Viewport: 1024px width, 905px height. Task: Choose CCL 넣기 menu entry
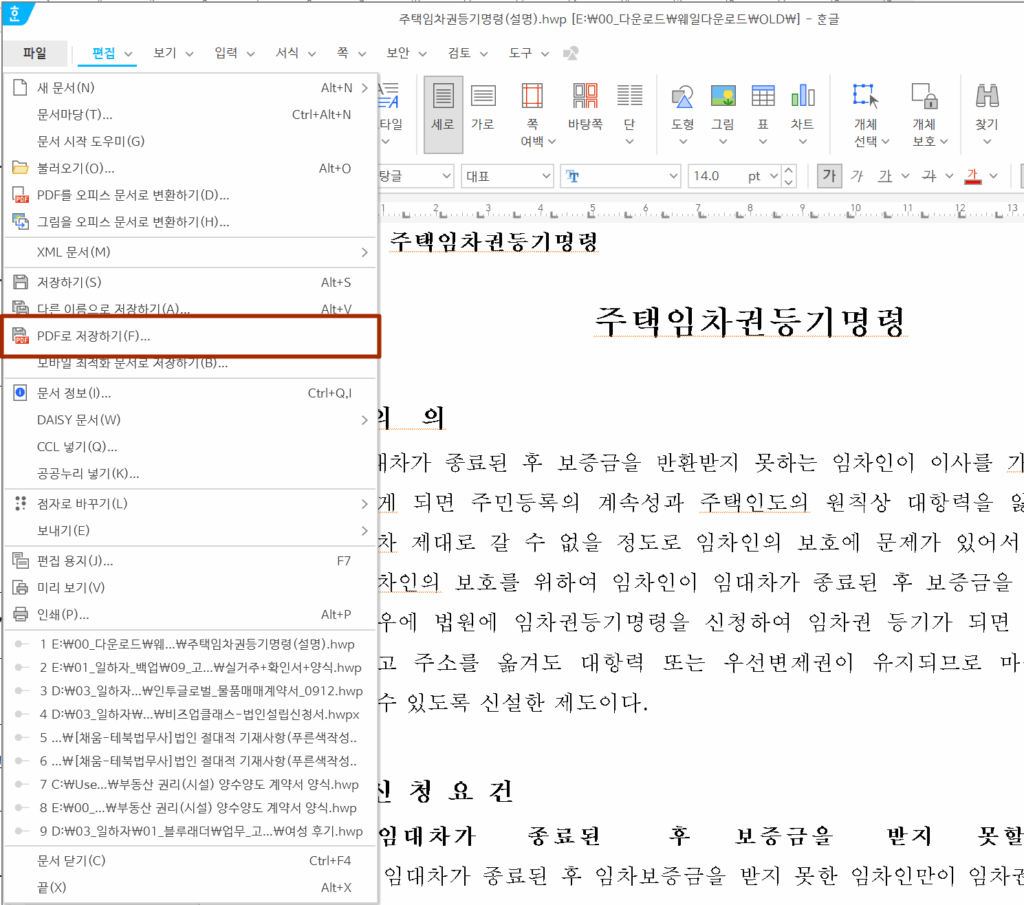191,447
